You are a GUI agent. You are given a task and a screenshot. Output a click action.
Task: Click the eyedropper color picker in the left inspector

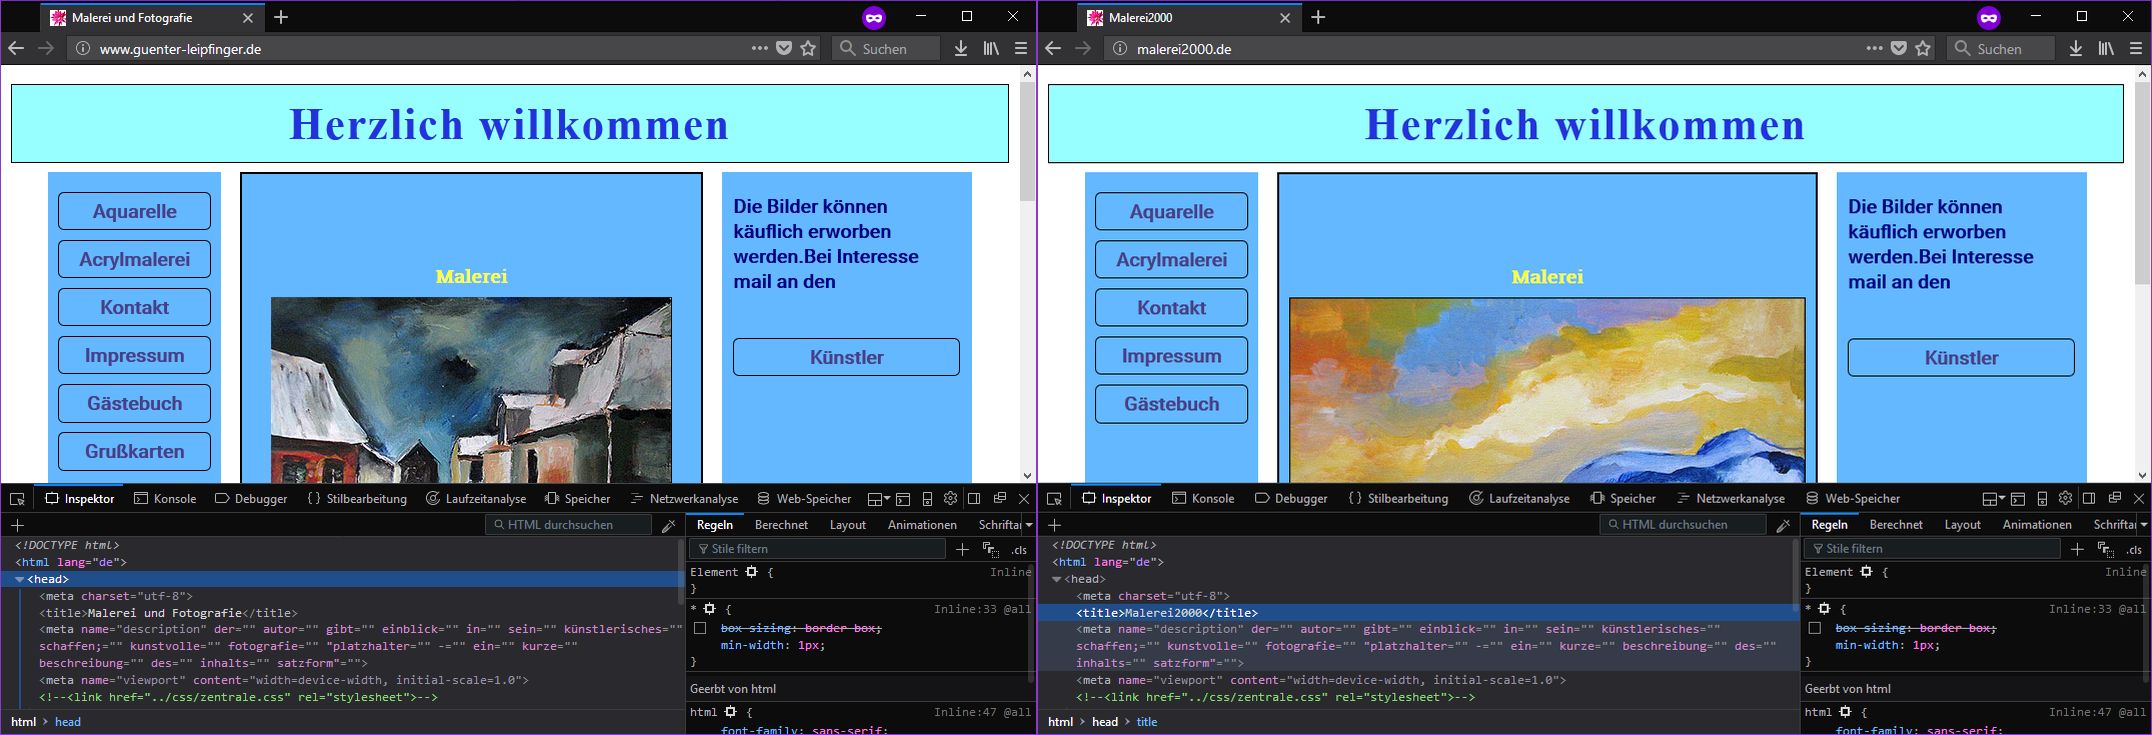coord(669,525)
